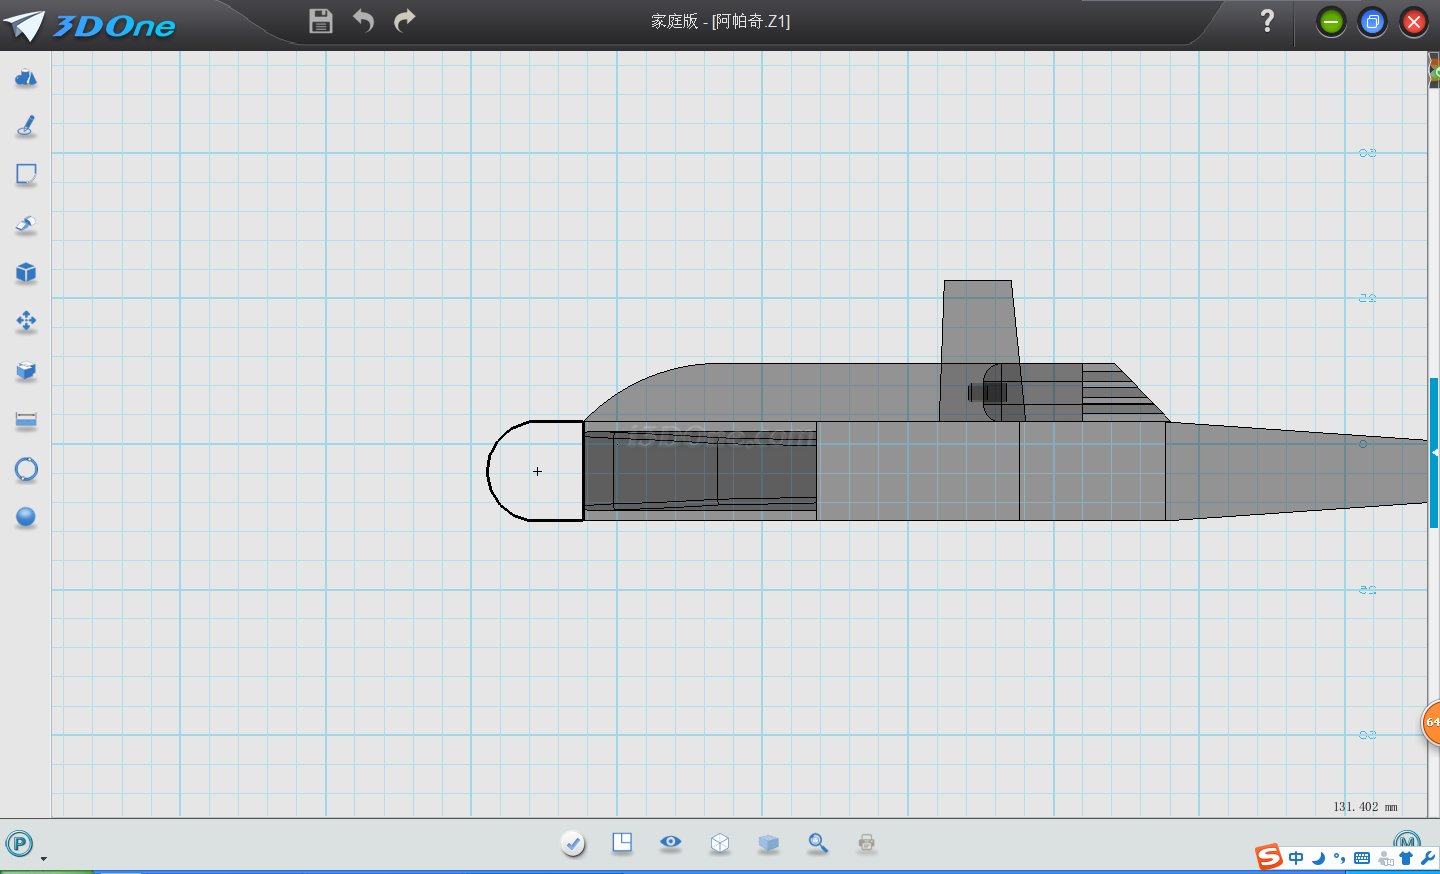Click the ring-shaped assembly tool icon

click(x=26, y=469)
